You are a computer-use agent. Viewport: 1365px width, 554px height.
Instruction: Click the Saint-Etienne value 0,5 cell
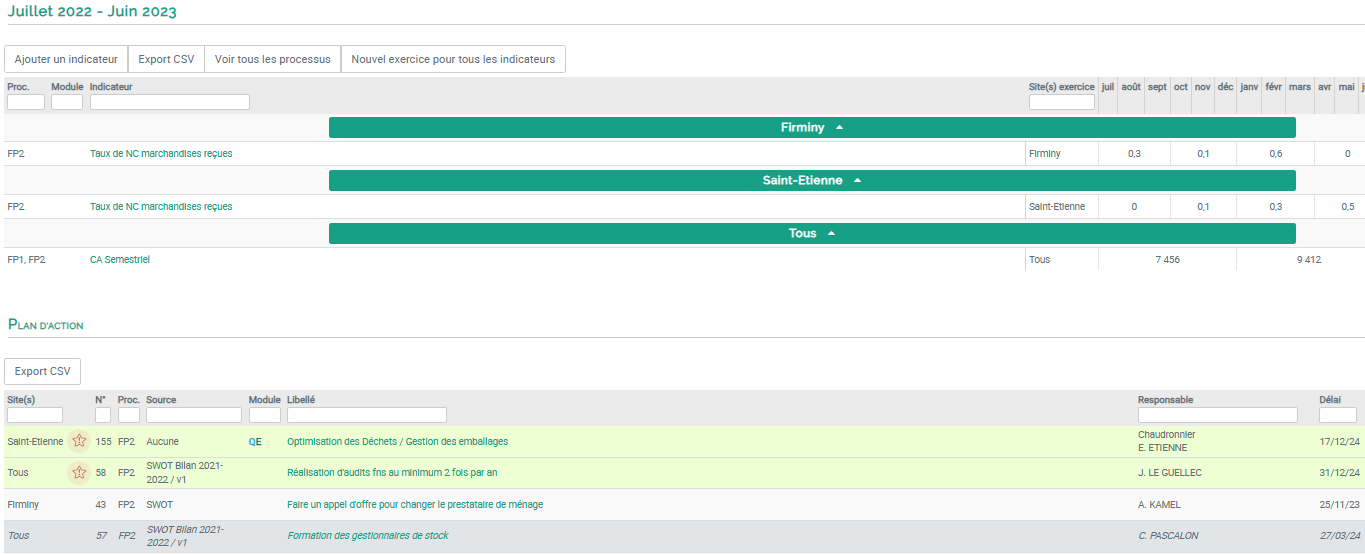point(1347,207)
